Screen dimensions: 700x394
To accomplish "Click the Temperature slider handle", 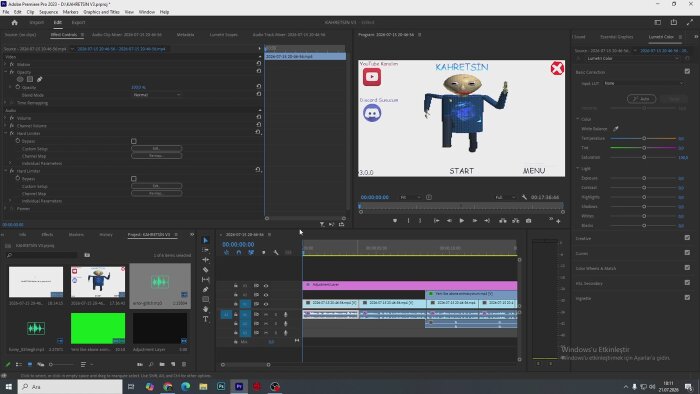I will (x=644, y=138).
